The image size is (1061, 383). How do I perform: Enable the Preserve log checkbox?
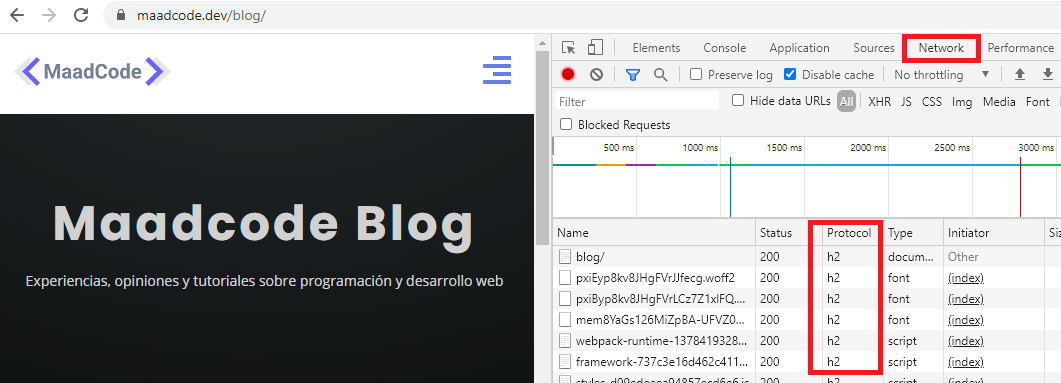pyautogui.click(x=696, y=74)
